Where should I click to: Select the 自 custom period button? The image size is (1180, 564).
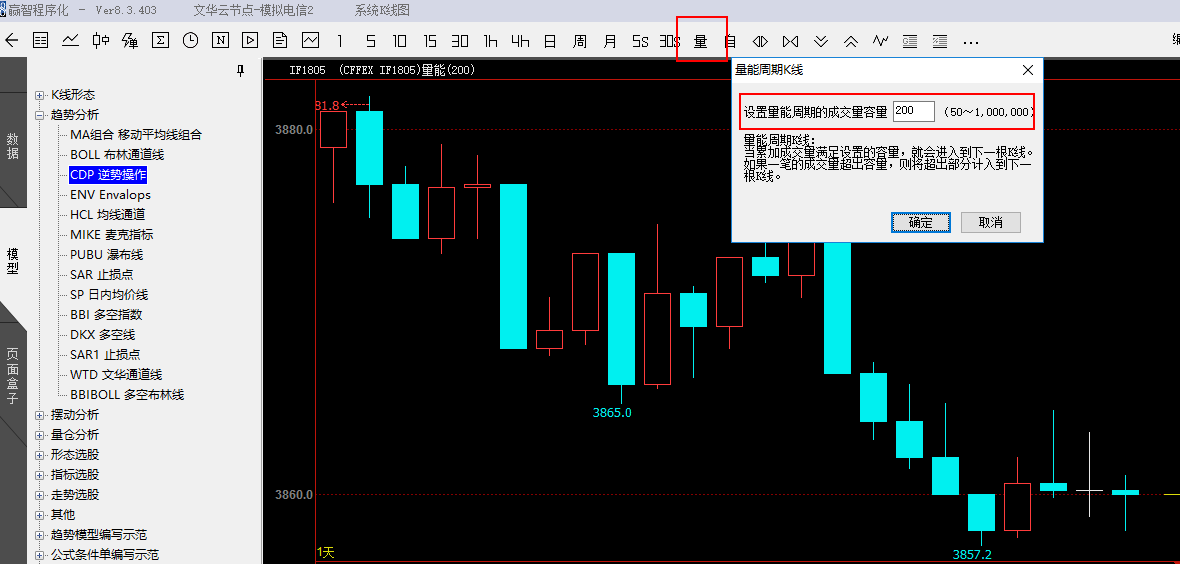(730, 41)
